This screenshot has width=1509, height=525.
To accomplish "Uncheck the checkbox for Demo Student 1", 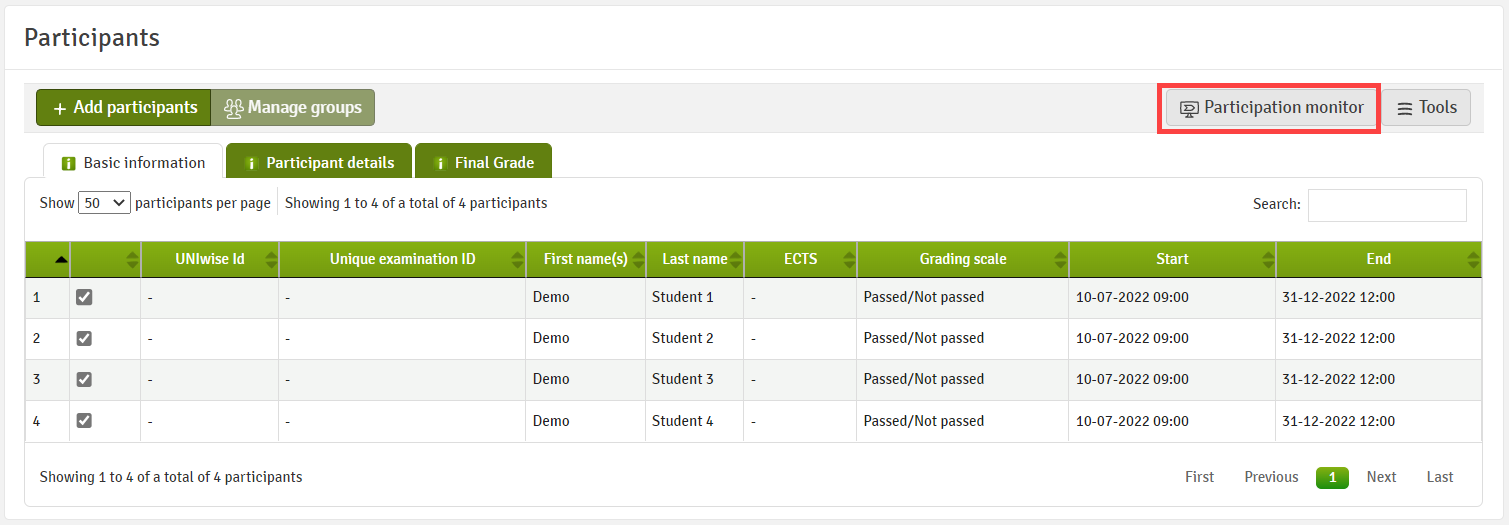I will tap(84, 297).
